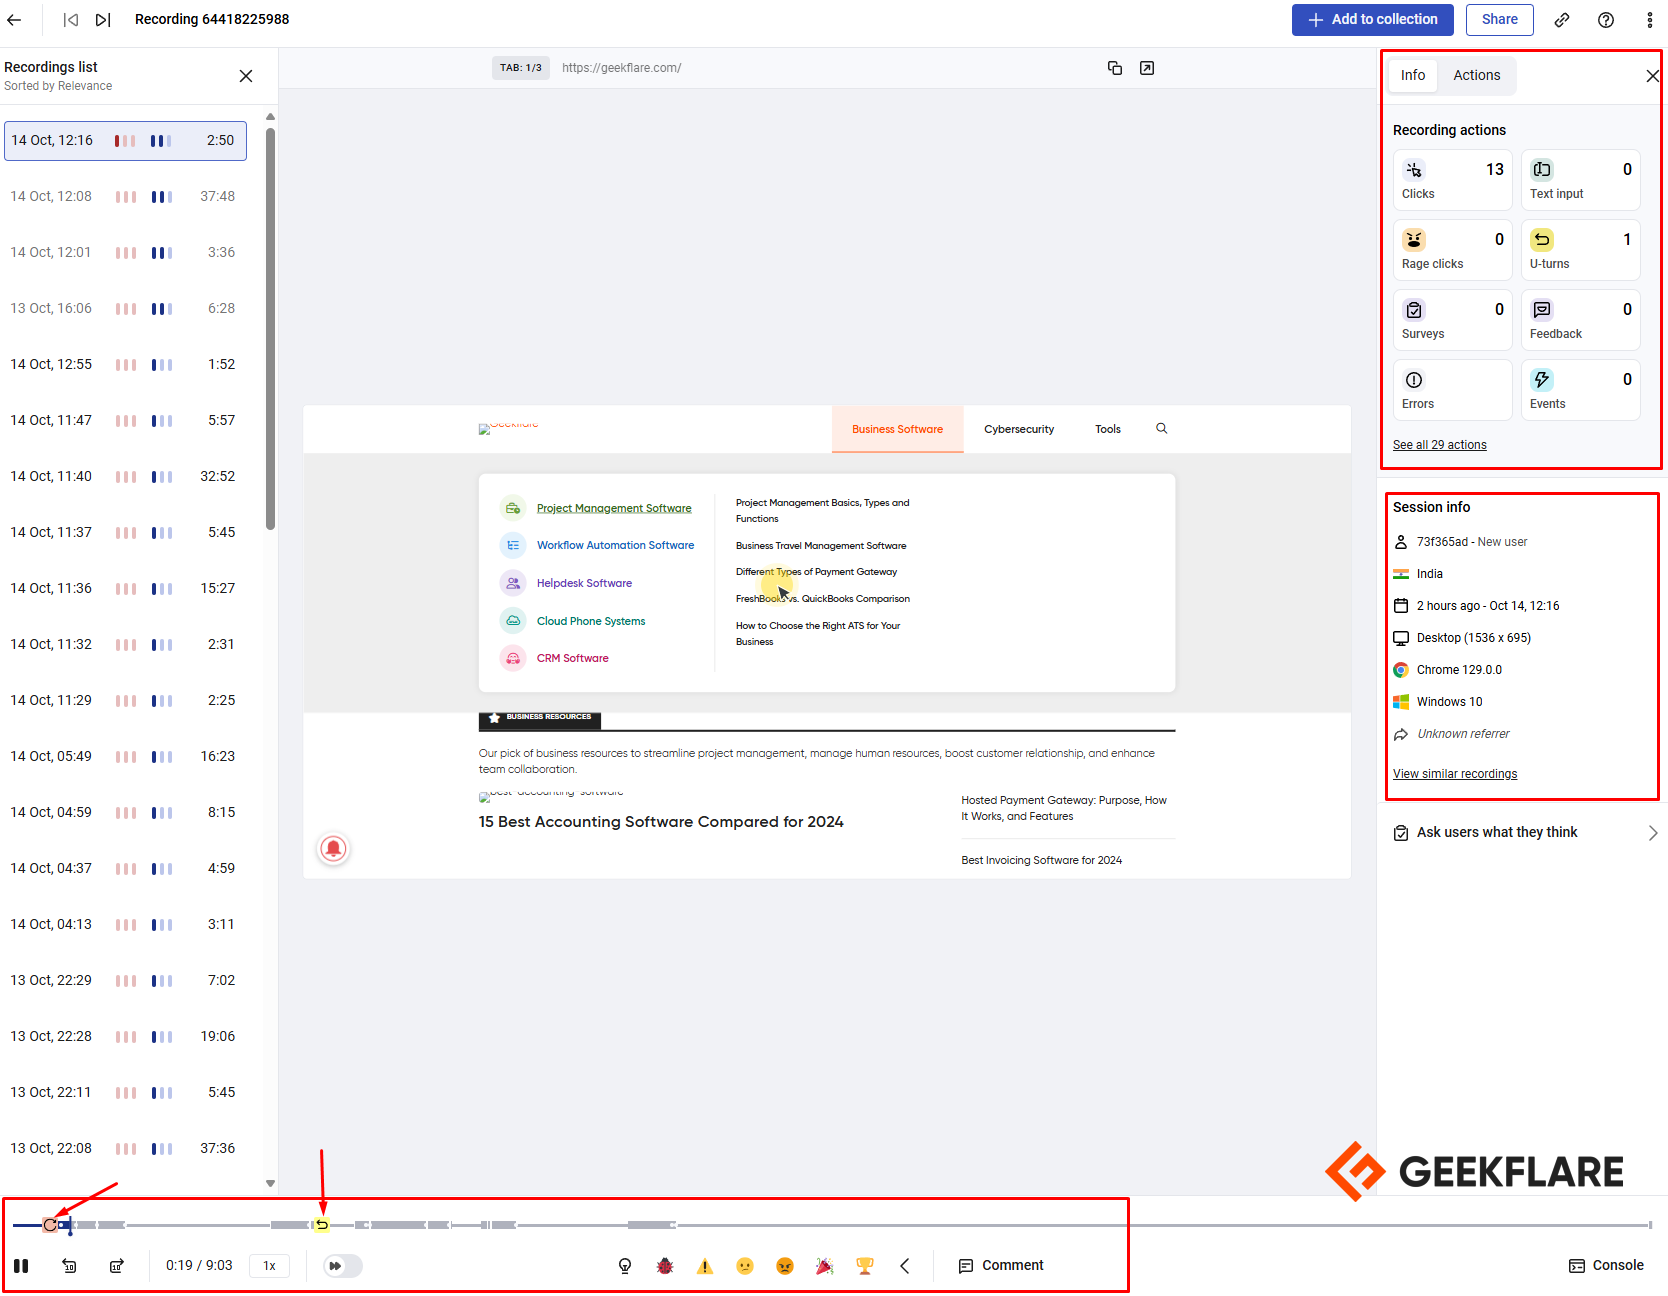Click Tools menu in recorded page

[1107, 429]
